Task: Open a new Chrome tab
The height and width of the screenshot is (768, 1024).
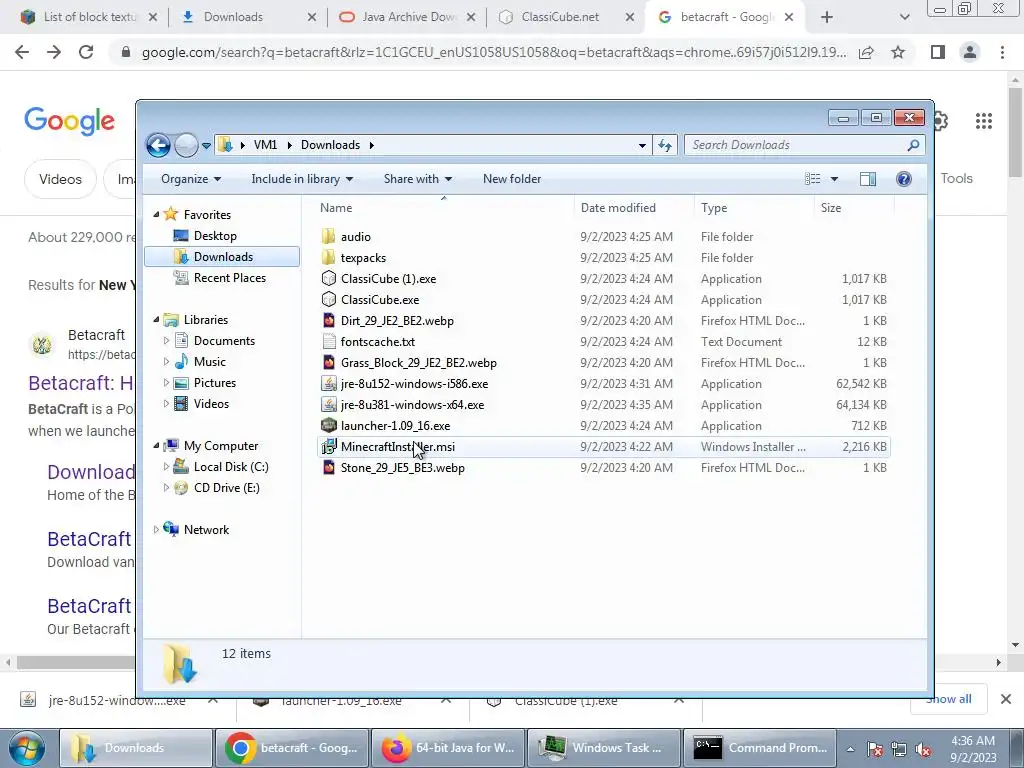Action: tap(827, 17)
